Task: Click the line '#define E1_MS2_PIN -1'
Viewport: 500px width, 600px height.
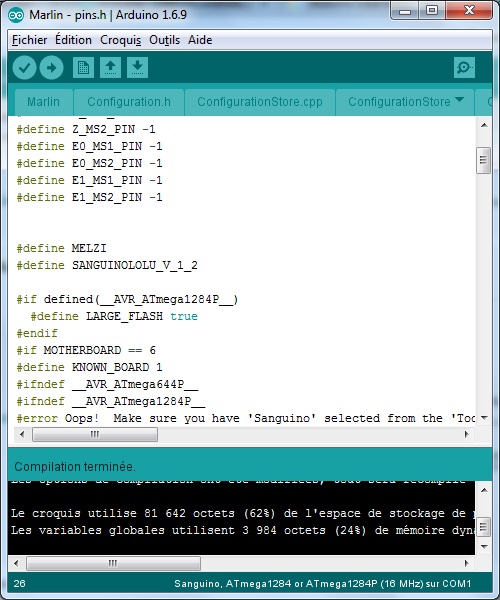Action: (90, 197)
